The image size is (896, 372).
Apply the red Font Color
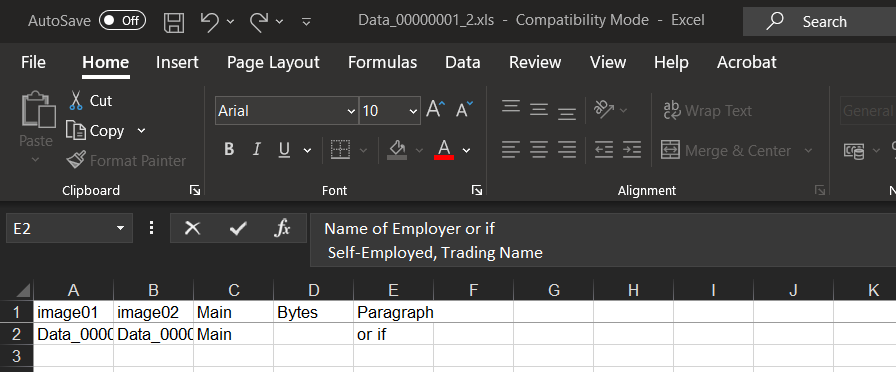(444, 150)
